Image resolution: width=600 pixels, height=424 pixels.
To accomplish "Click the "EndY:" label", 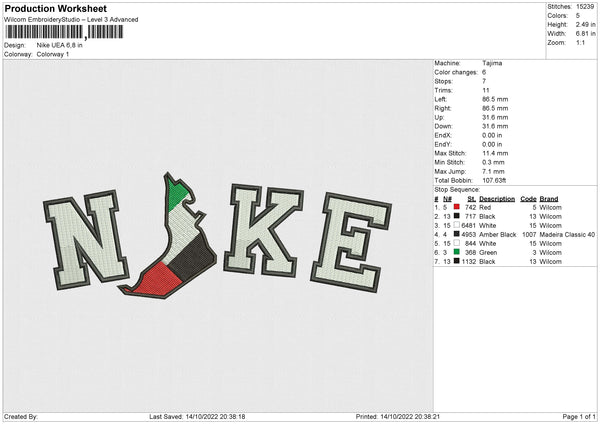I will (443, 144).
